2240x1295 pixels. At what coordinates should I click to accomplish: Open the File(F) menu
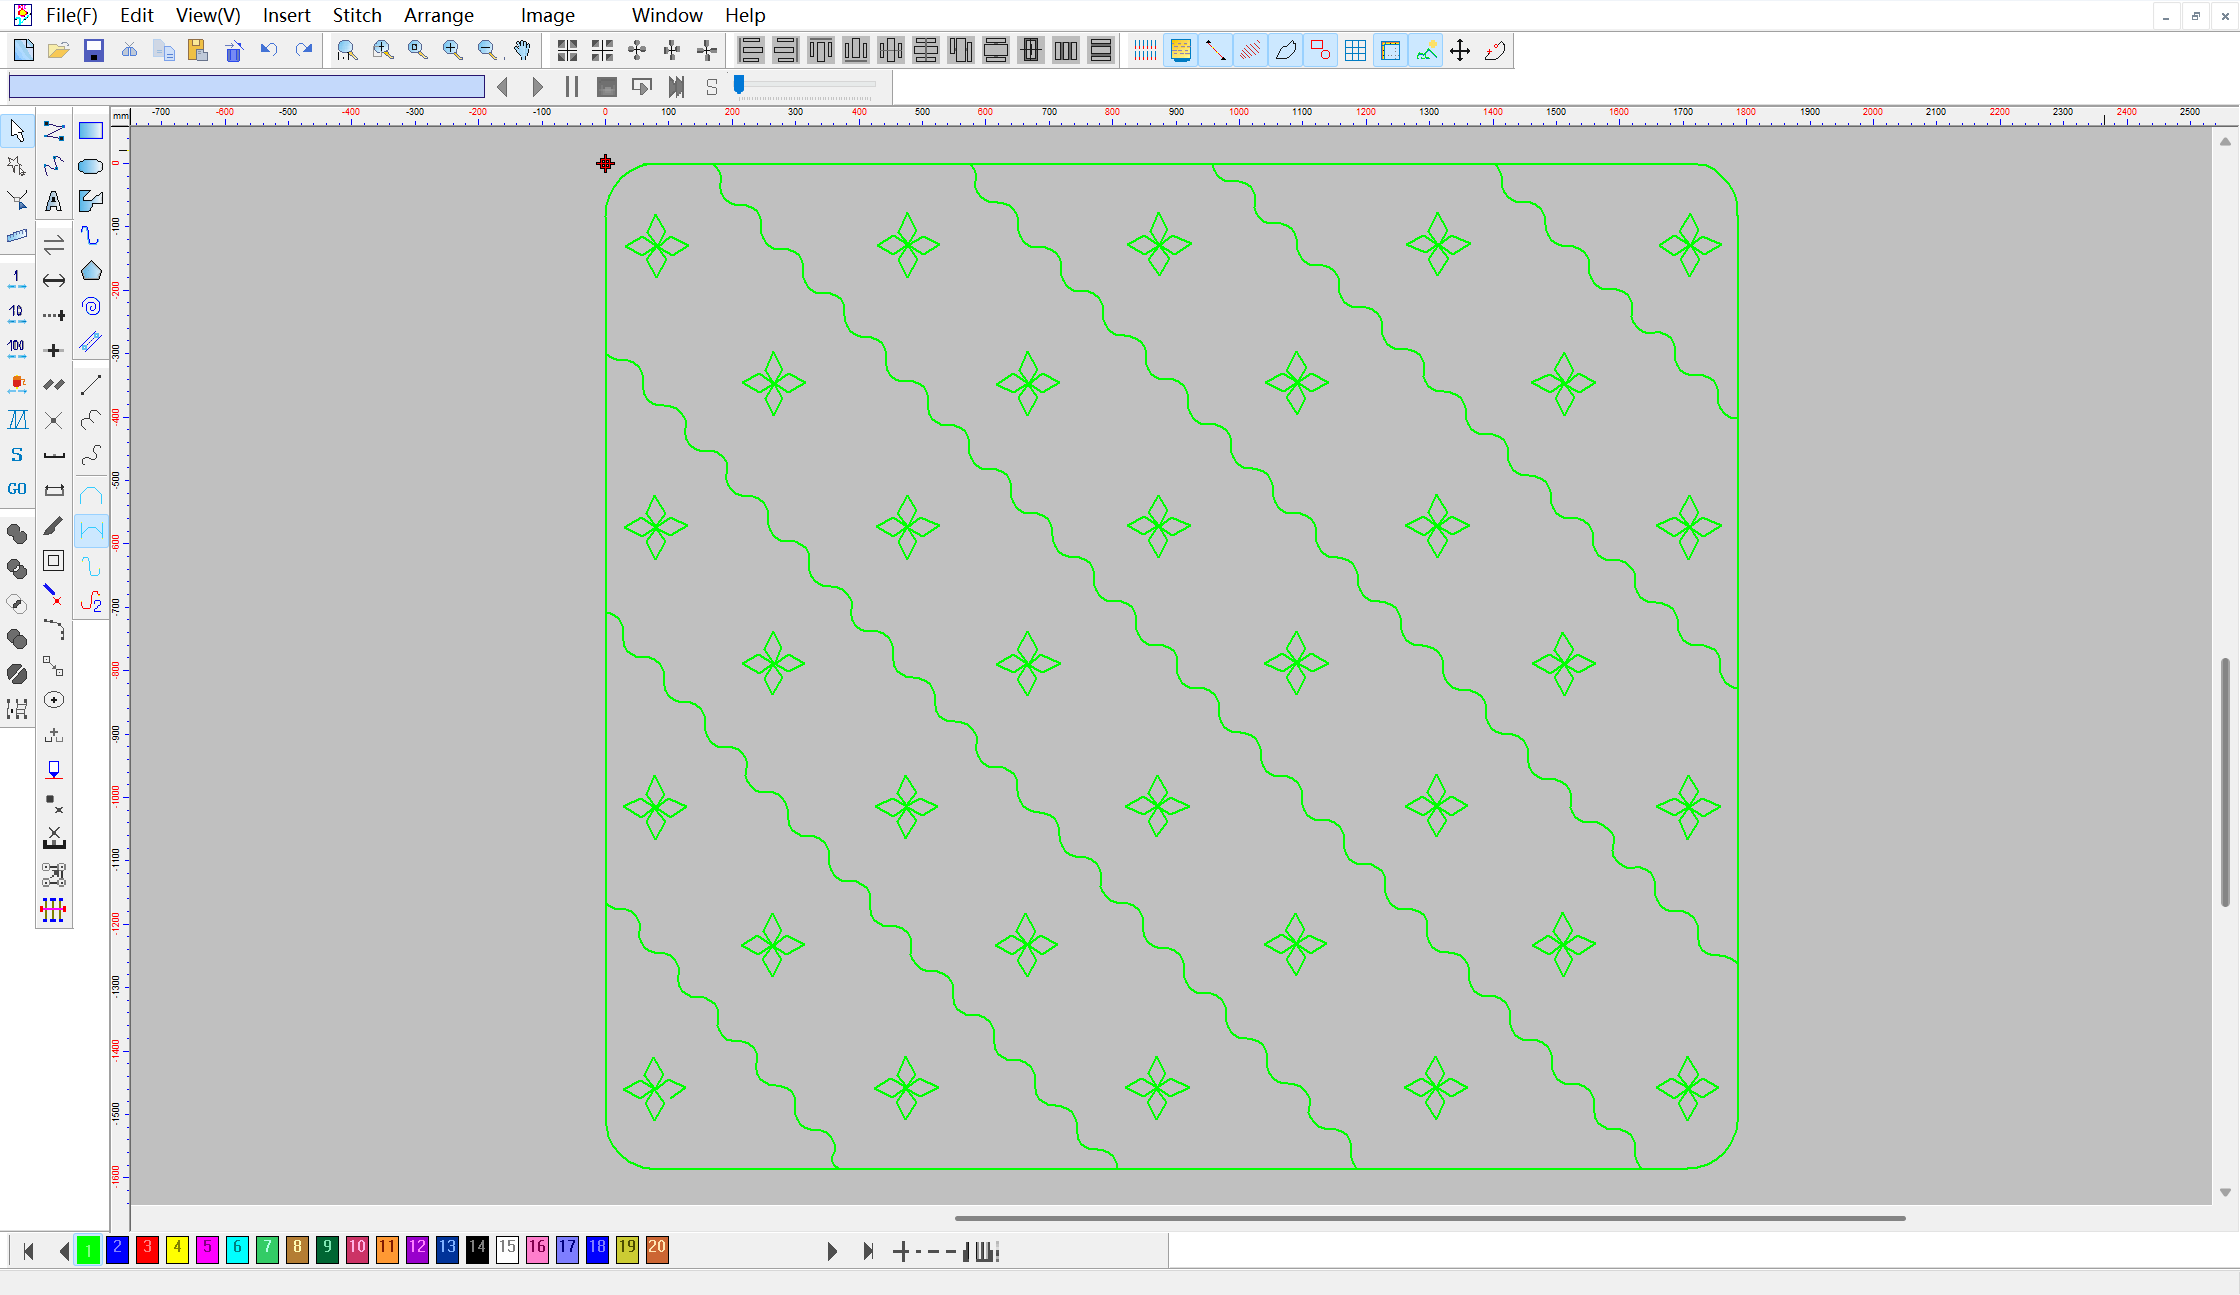tap(72, 15)
